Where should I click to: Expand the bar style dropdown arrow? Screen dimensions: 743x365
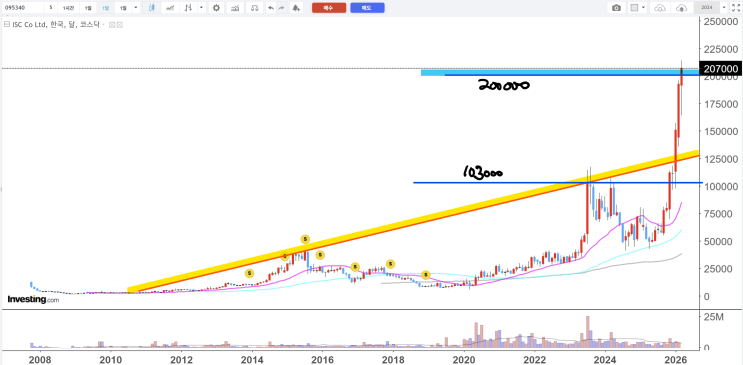(x=202, y=8)
